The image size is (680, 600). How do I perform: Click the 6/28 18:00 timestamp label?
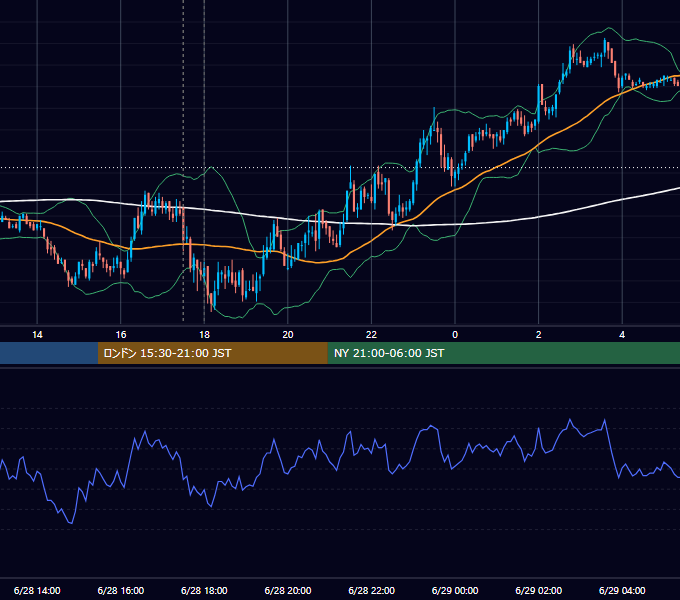204,590
